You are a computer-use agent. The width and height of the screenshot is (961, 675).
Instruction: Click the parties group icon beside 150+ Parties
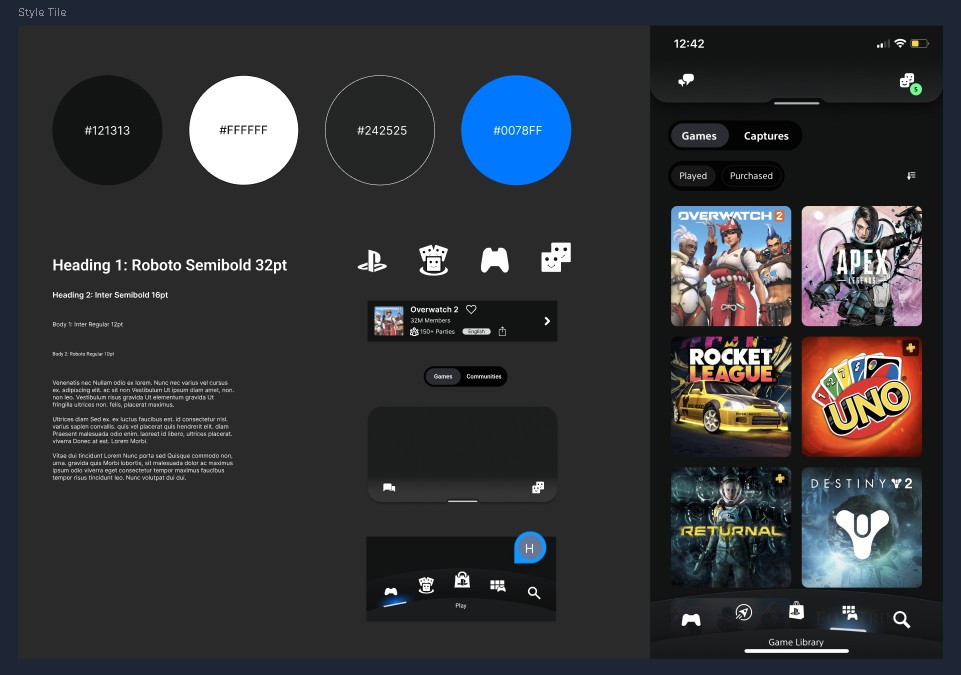pyautogui.click(x=414, y=332)
